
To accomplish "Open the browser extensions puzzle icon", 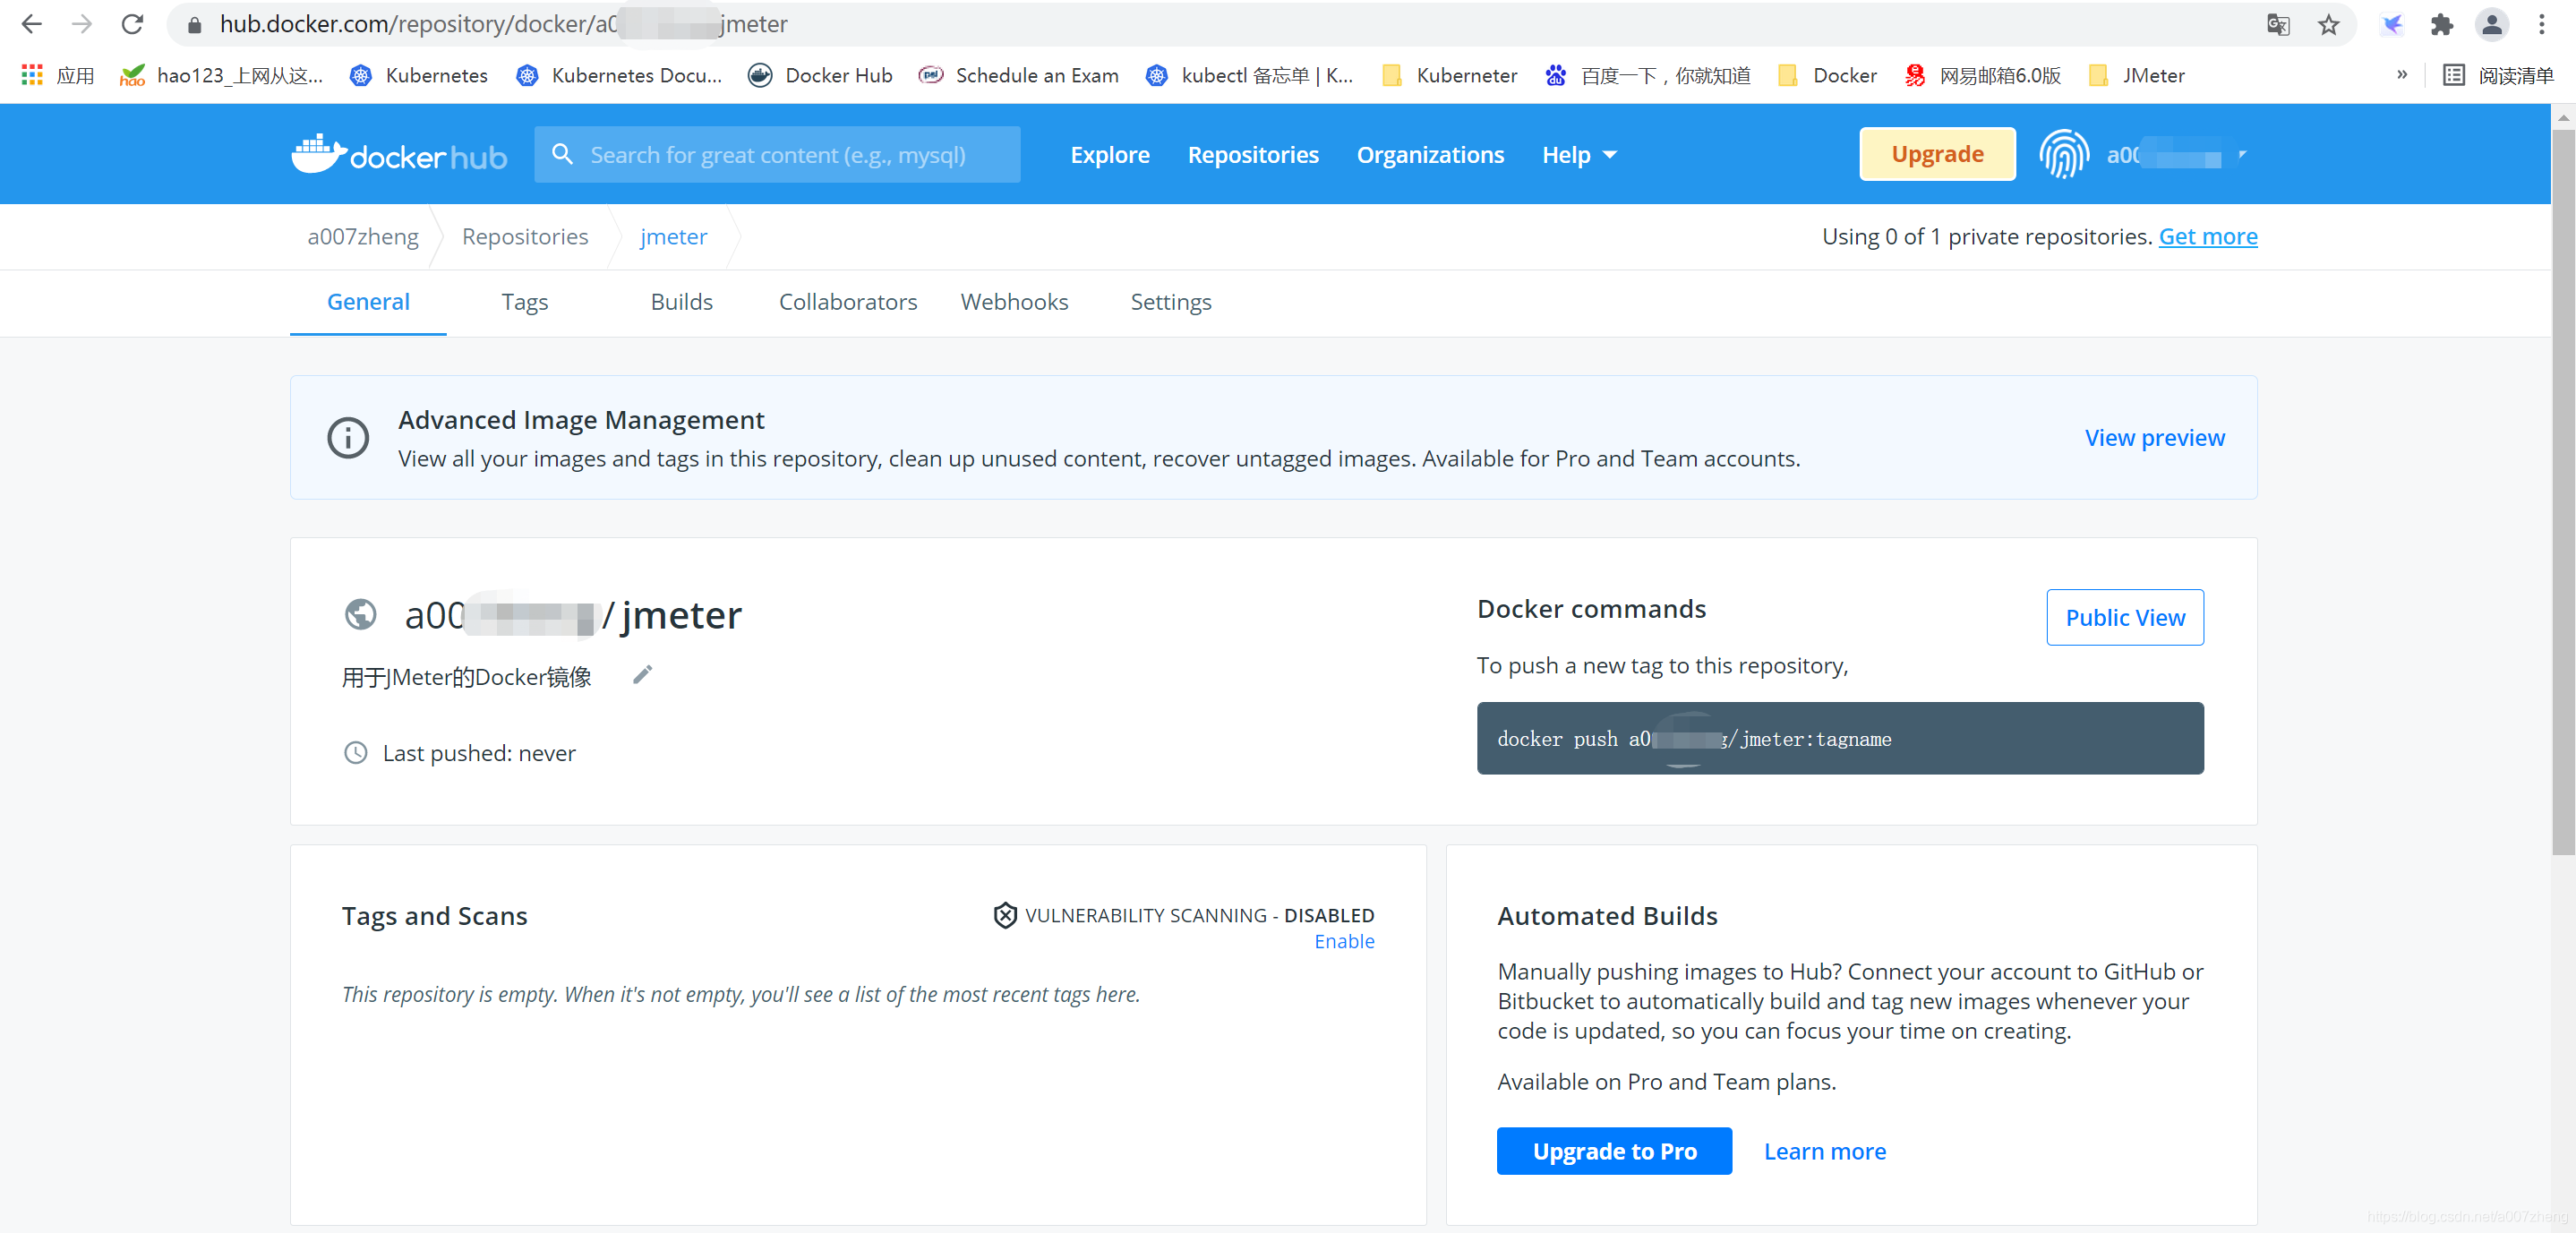I will coord(2441,24).
